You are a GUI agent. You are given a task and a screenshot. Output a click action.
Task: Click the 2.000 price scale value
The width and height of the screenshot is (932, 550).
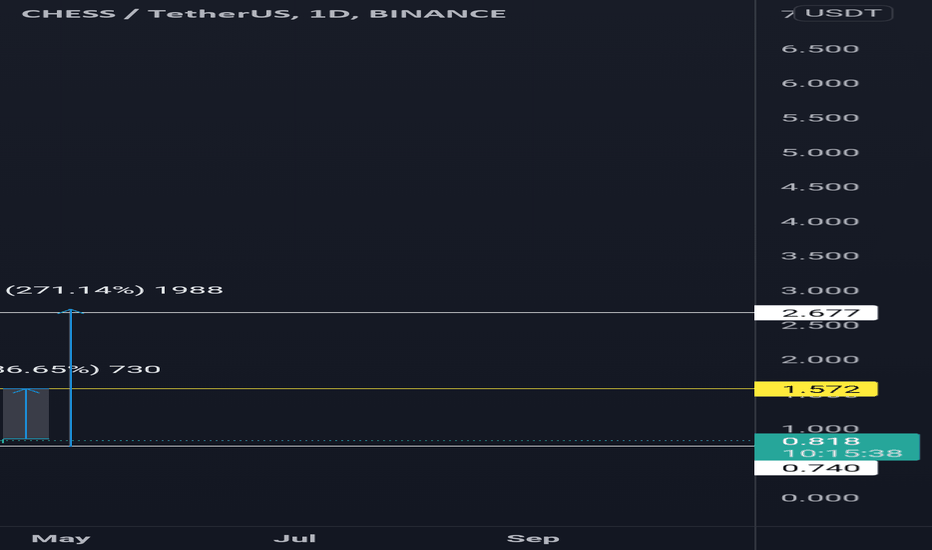point(820,359)
